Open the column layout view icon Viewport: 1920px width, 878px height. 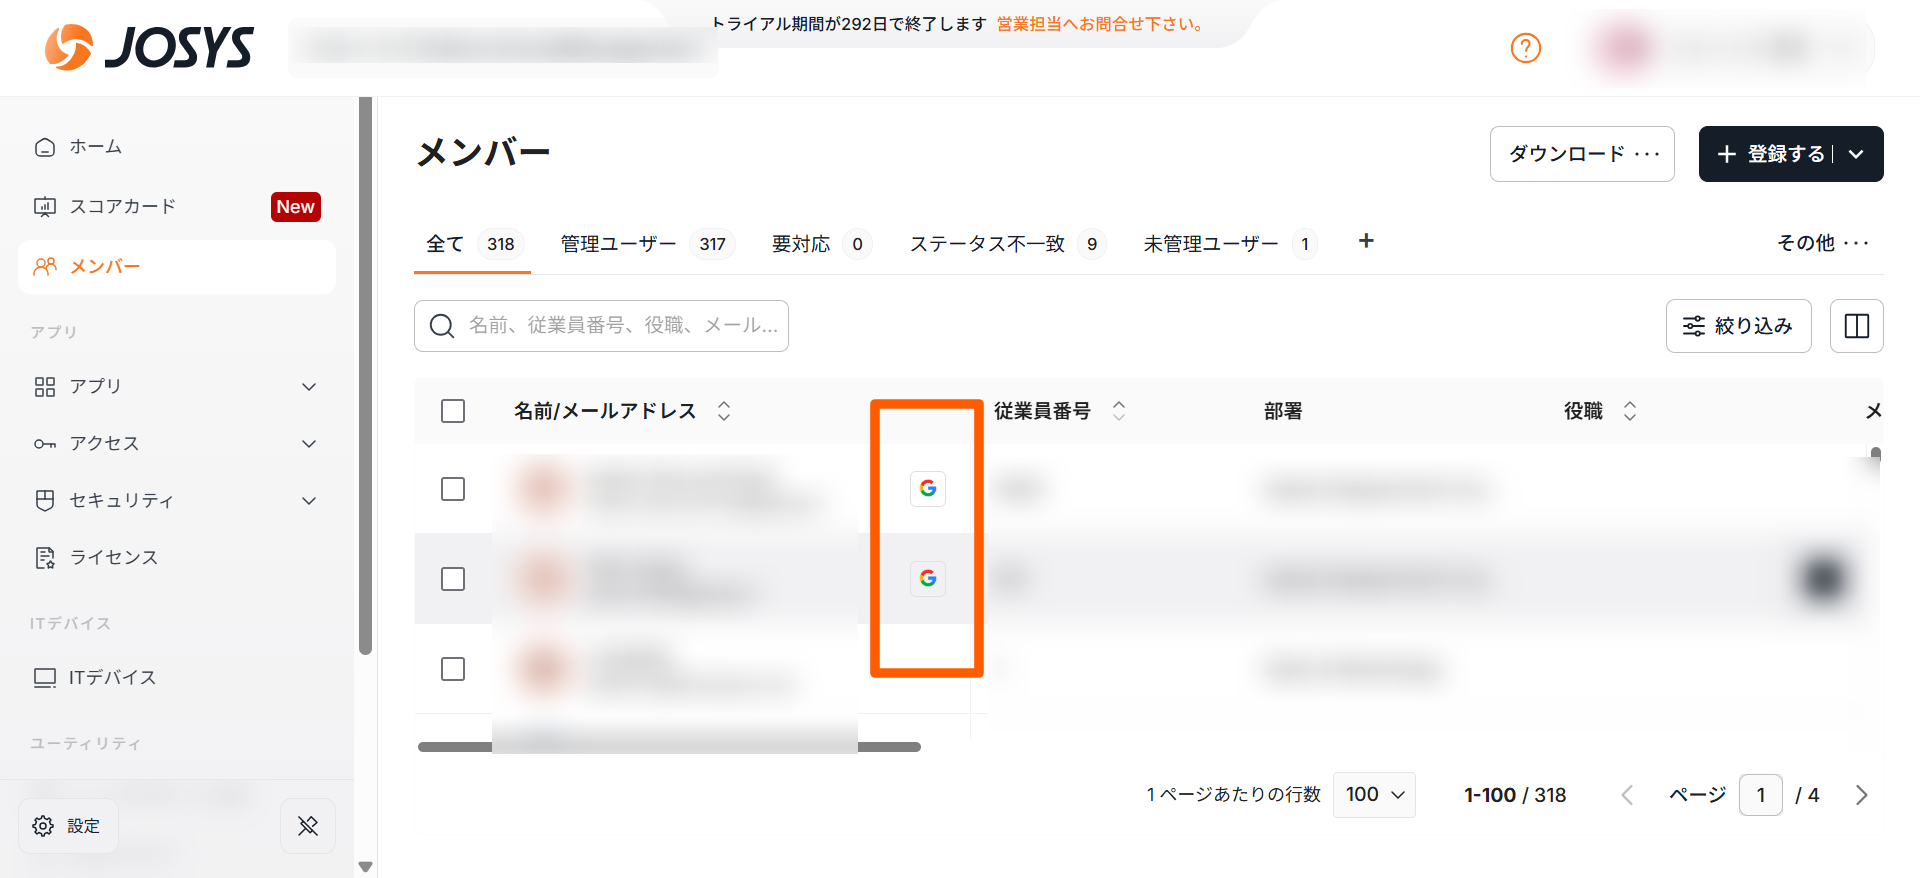[1856, 326]
